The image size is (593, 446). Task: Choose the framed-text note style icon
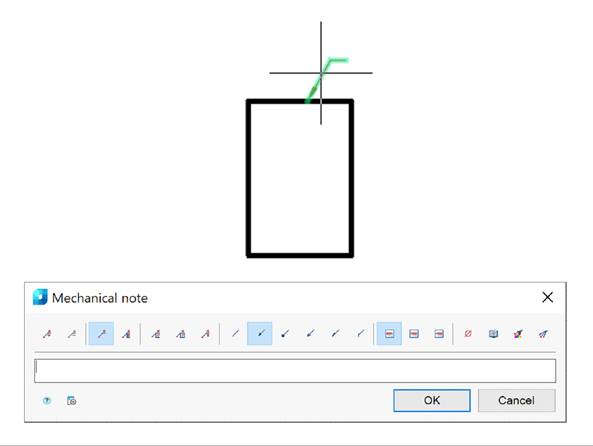pos(181,334)
